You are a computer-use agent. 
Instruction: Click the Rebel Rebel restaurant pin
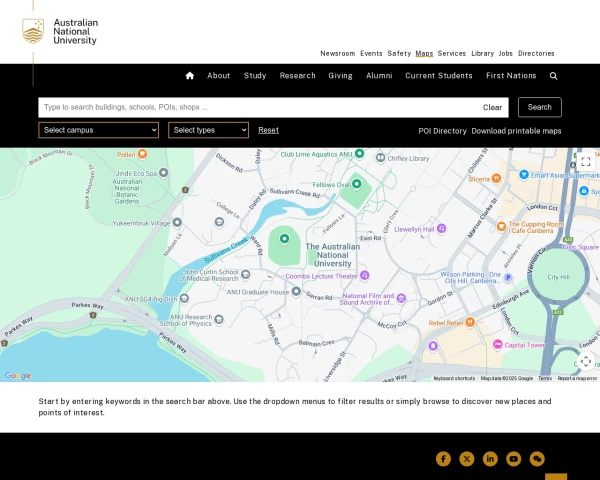pyautogui.click(x=470, y=322)
